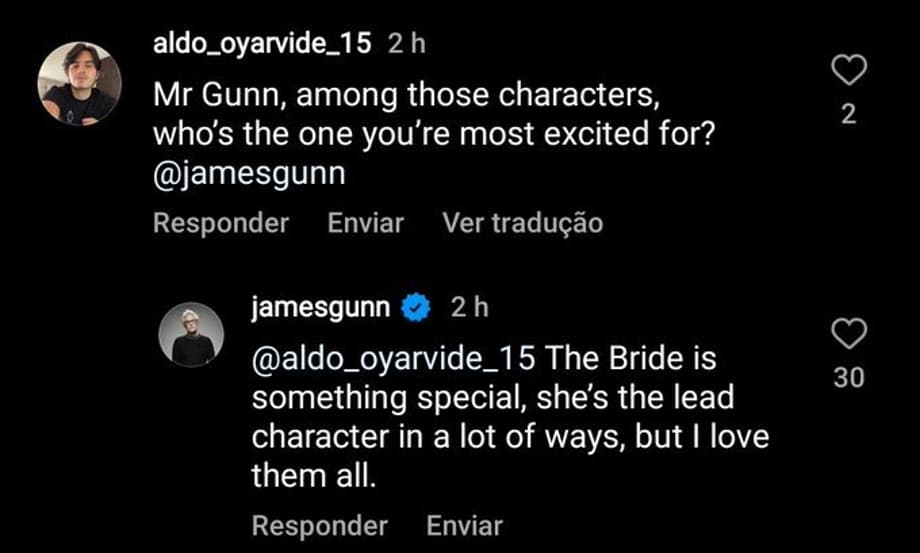The image size is (920, 553).
Task: Open aldo_oyarvide_15's profile picture
Action: [x=80, y=84]
